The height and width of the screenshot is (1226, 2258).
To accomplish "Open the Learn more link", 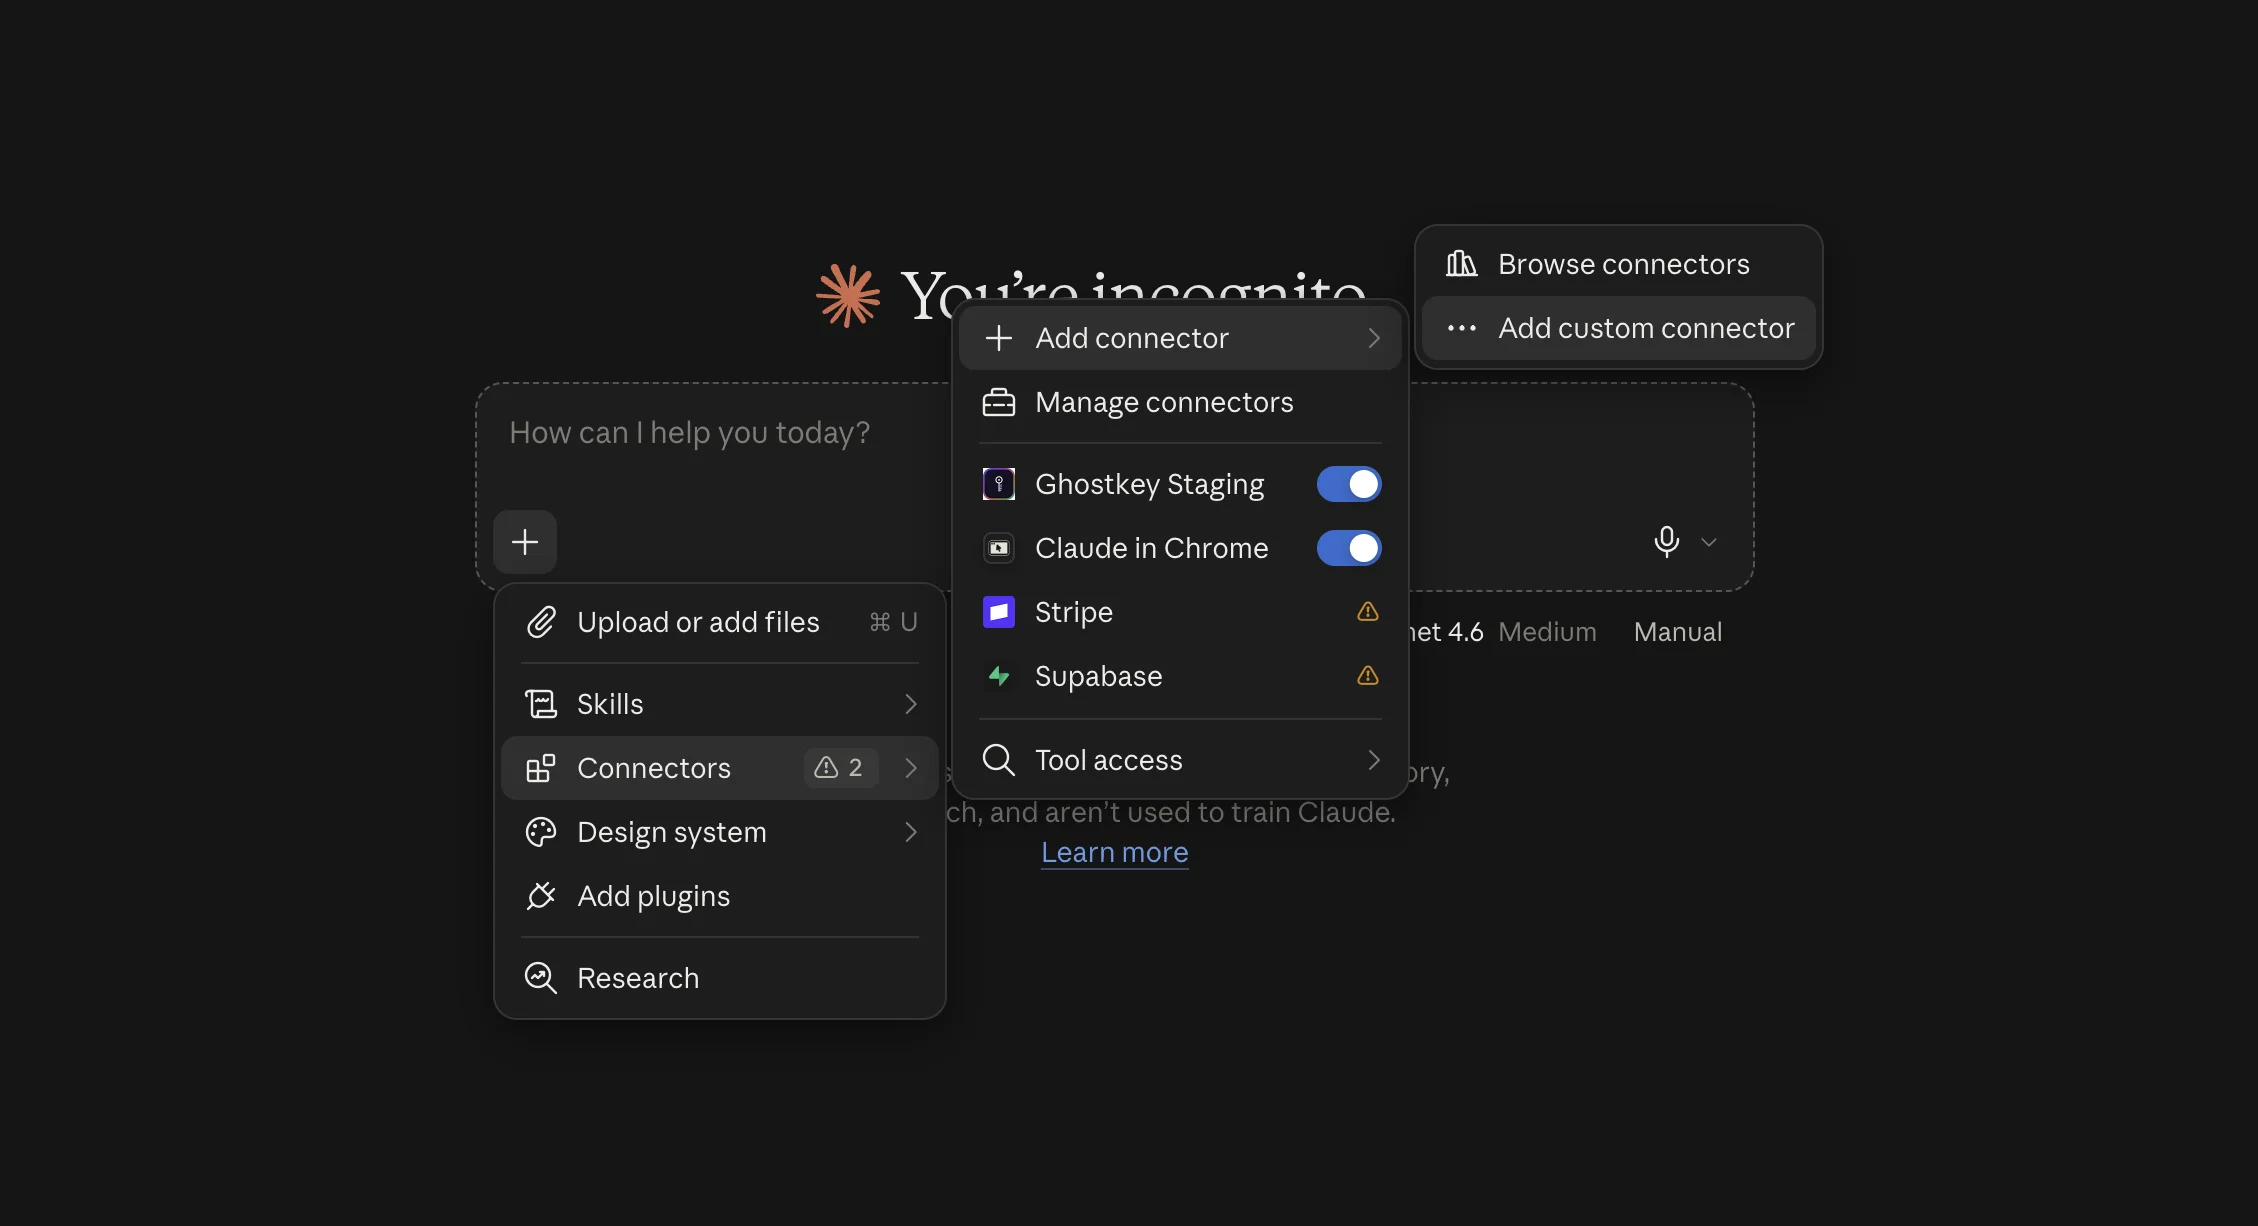I will pos(1114,852).
